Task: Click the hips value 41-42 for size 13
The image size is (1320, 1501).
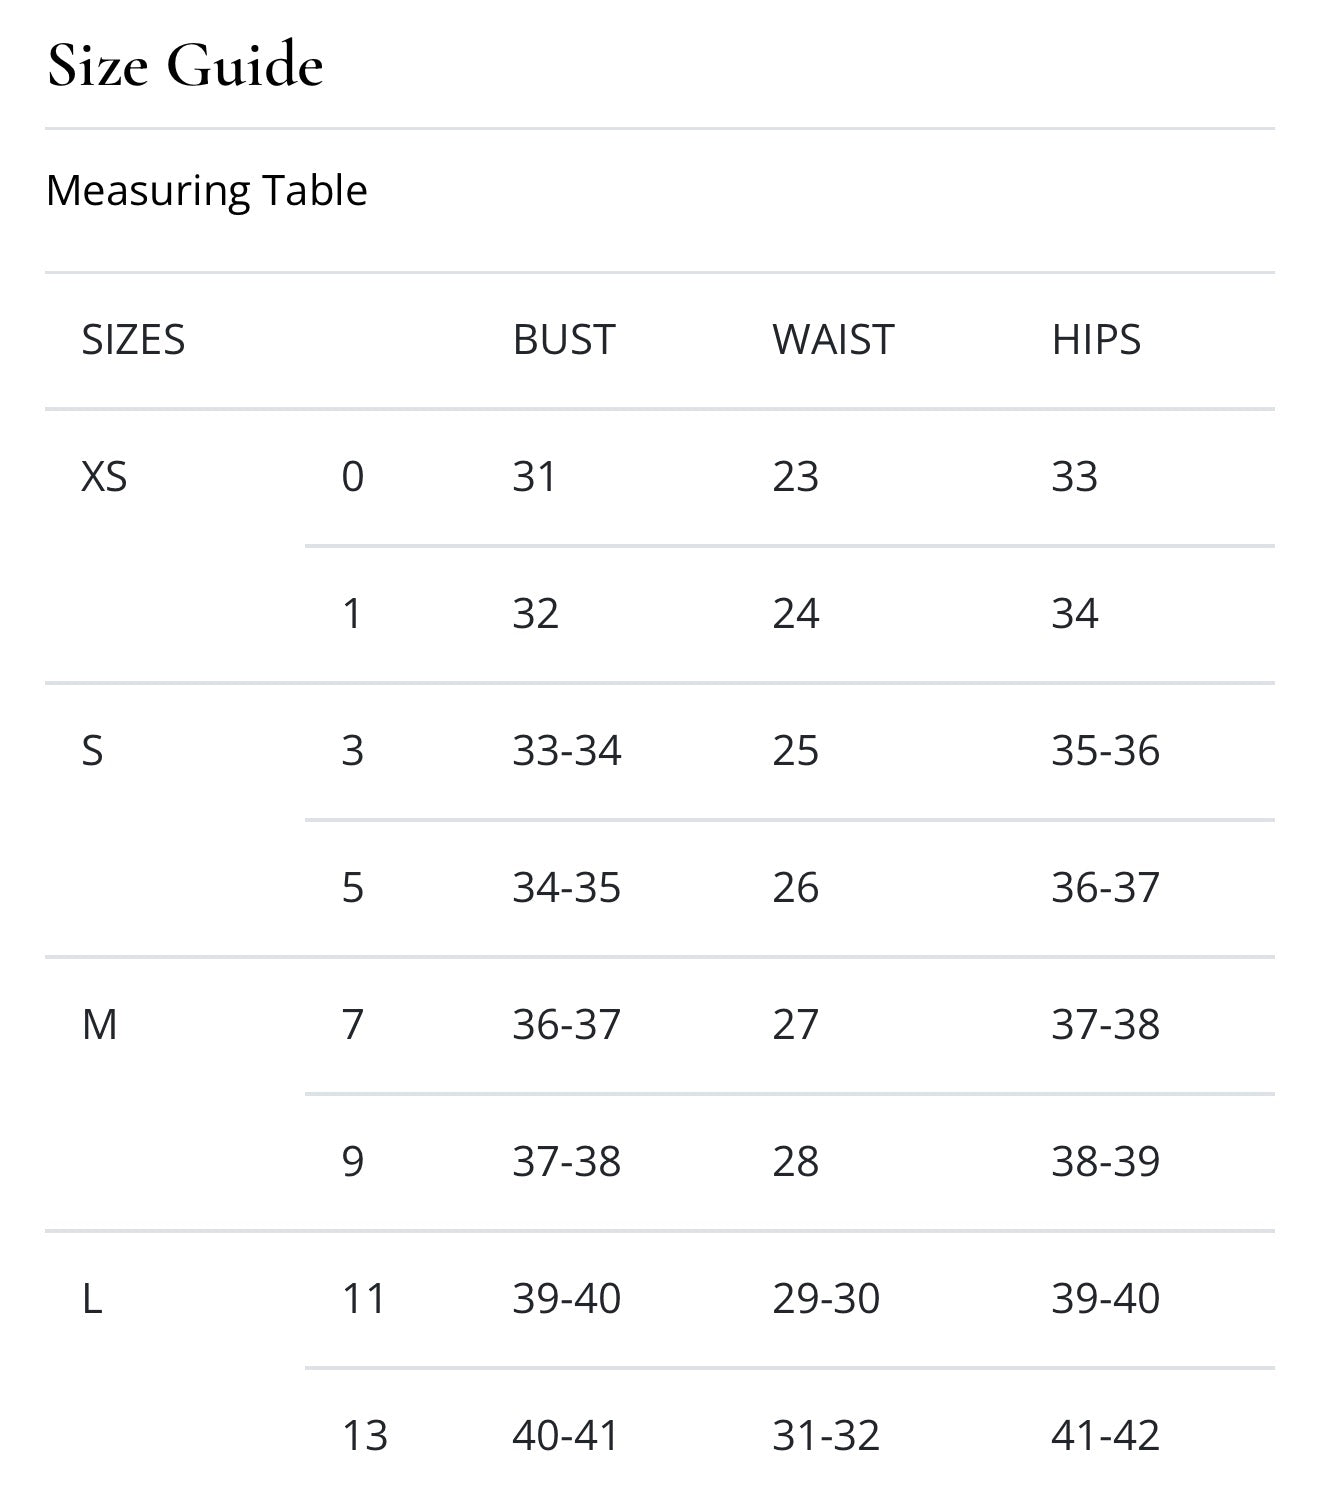Action: [x=1105, y=1436]
